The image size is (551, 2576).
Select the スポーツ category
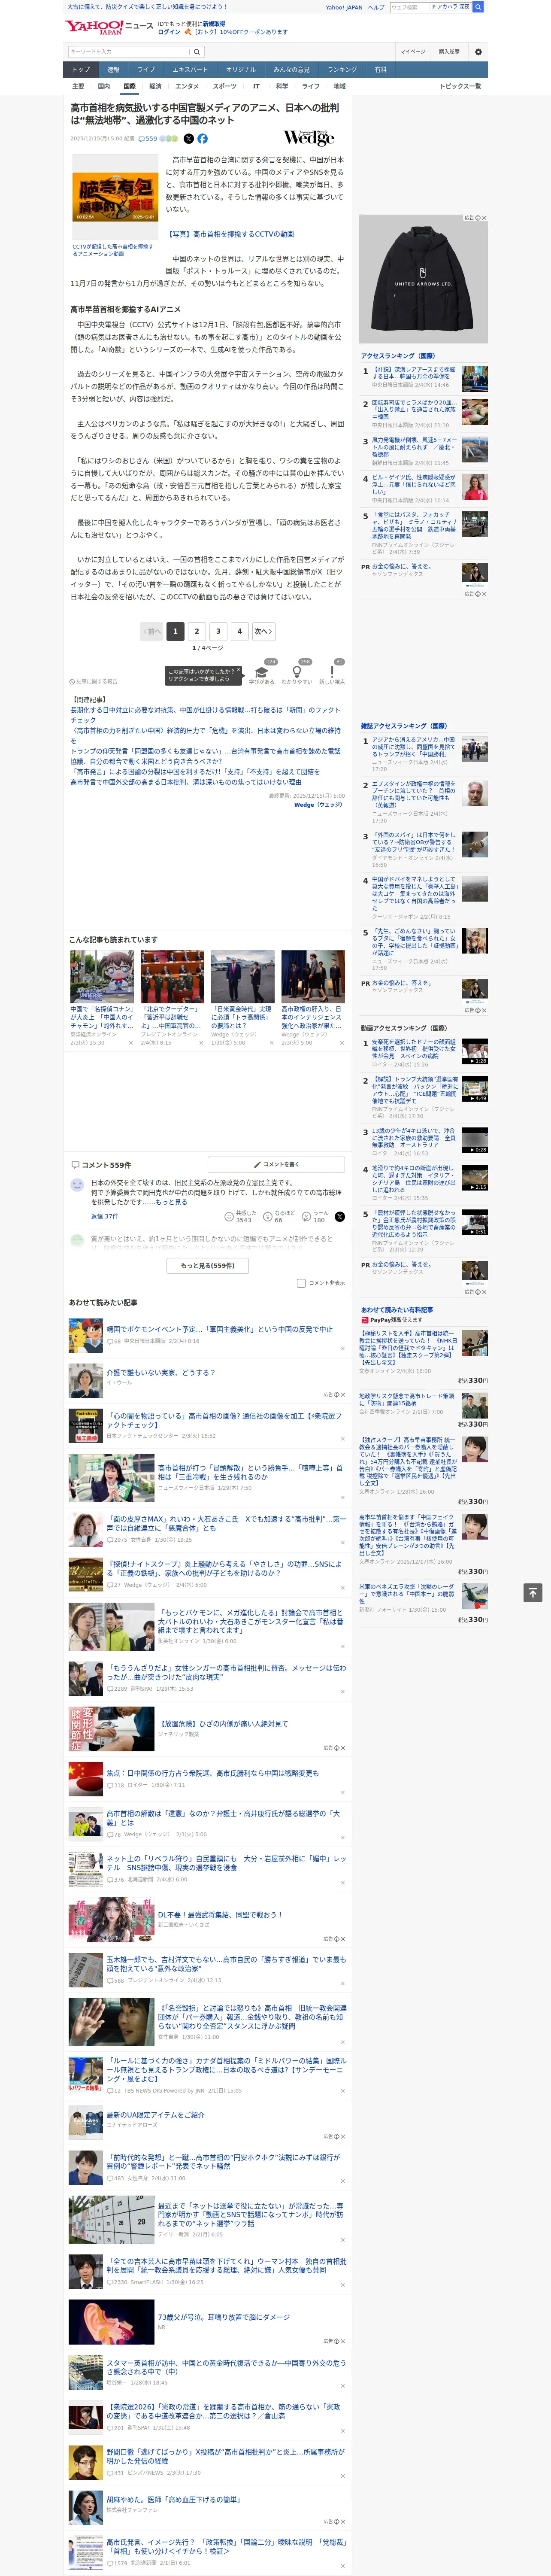[x=225, y=86]
